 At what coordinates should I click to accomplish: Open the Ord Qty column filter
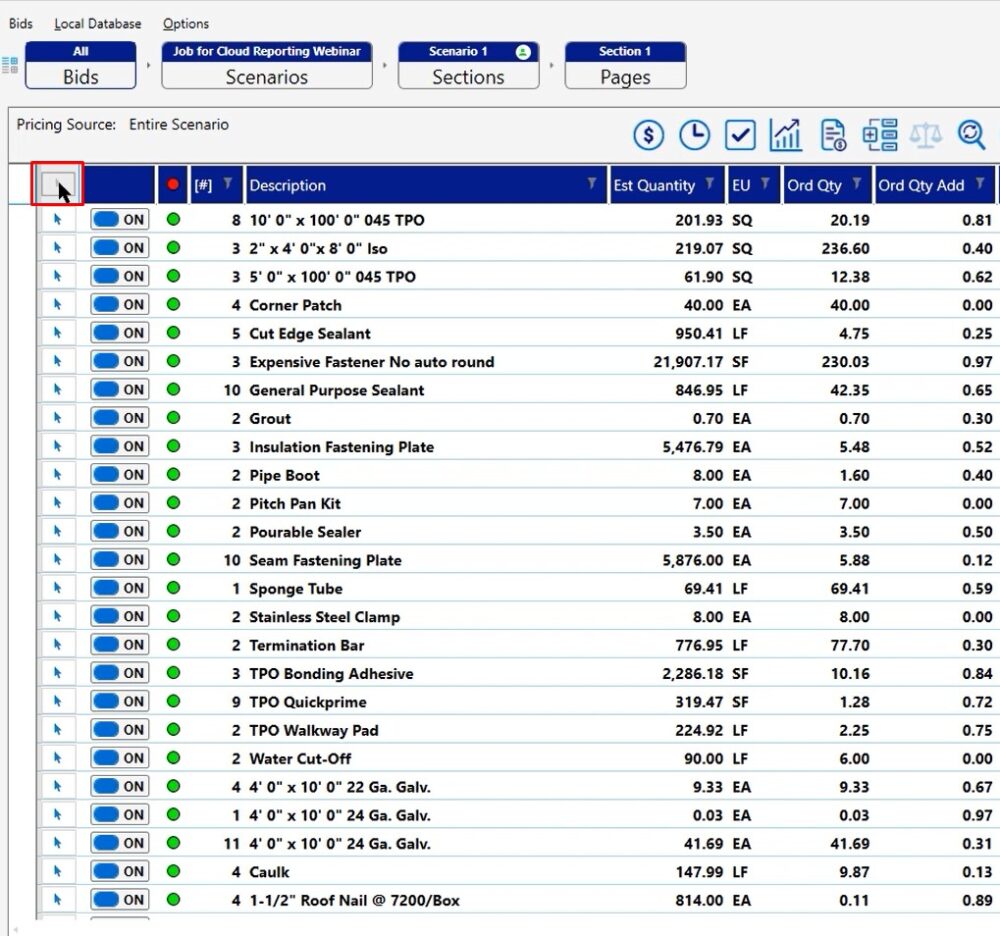(x=853, y=185)
